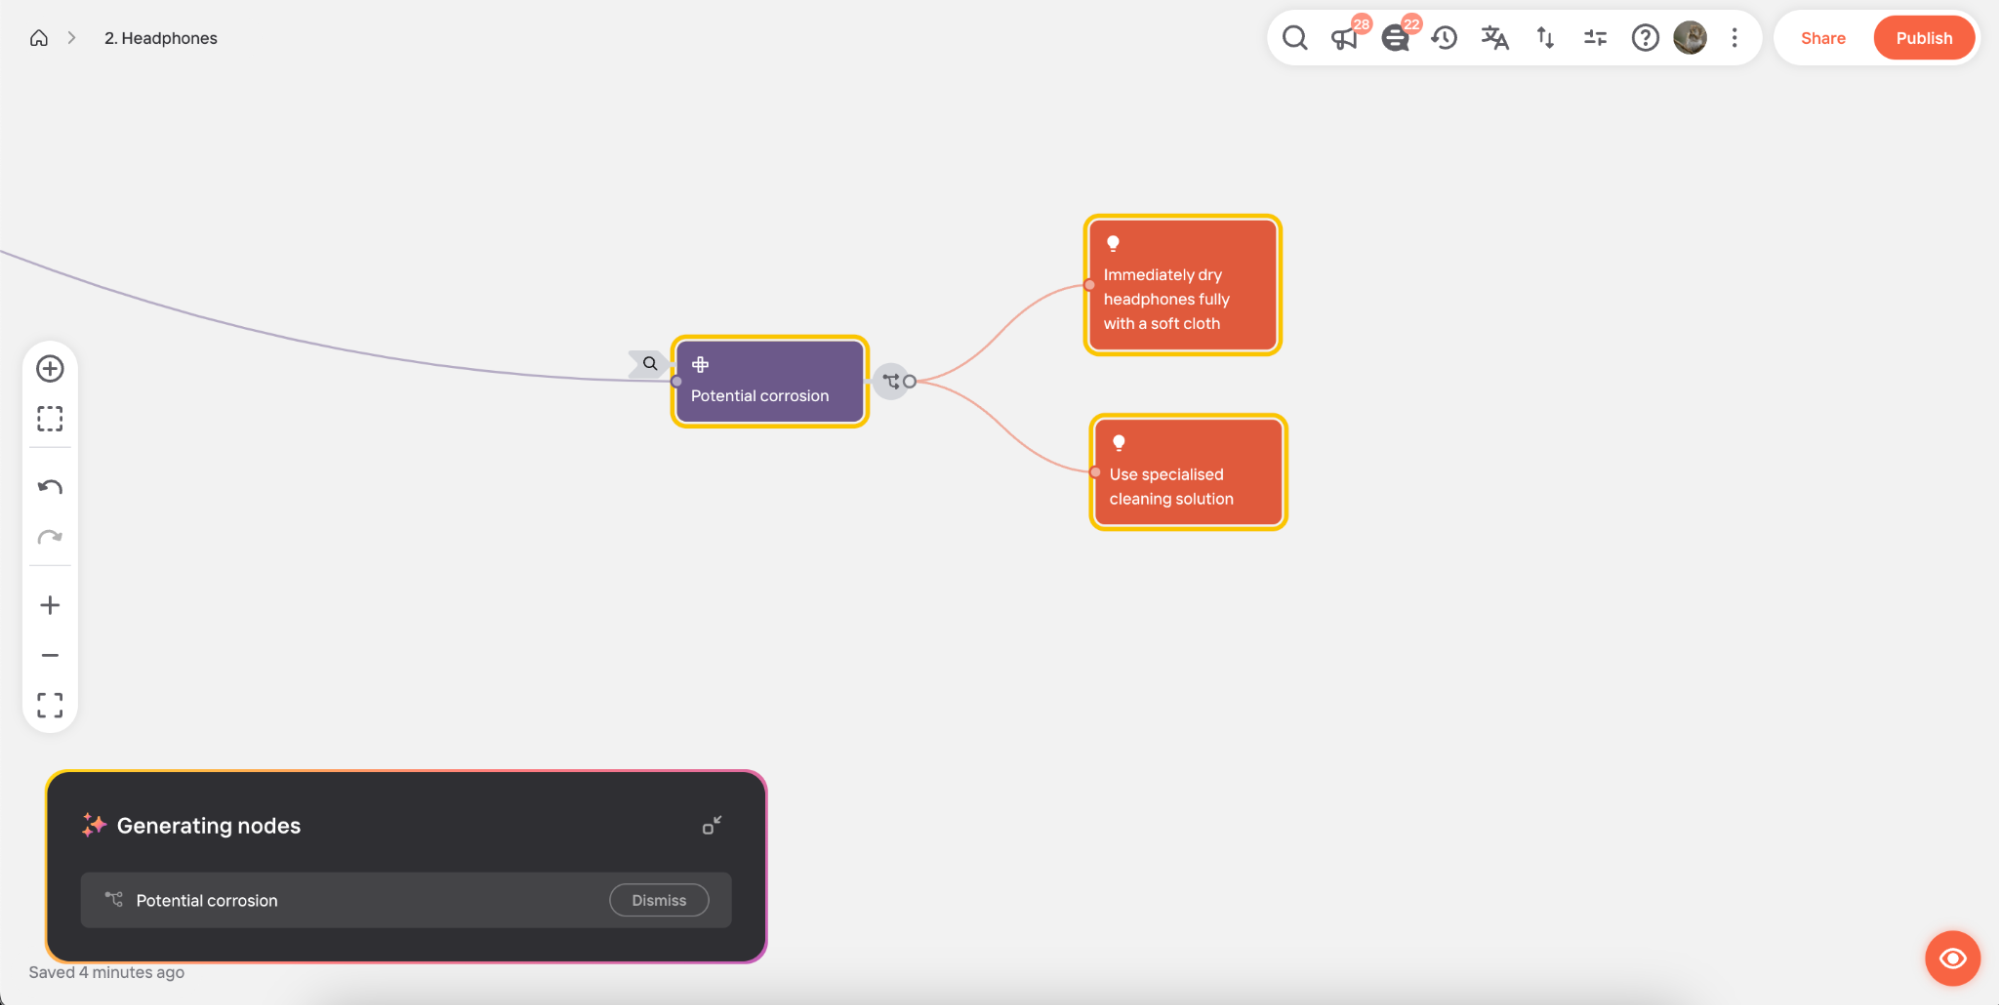Click the Potential corrosion row in Generating nodes

pyautogui.click(x=406, y=900)
